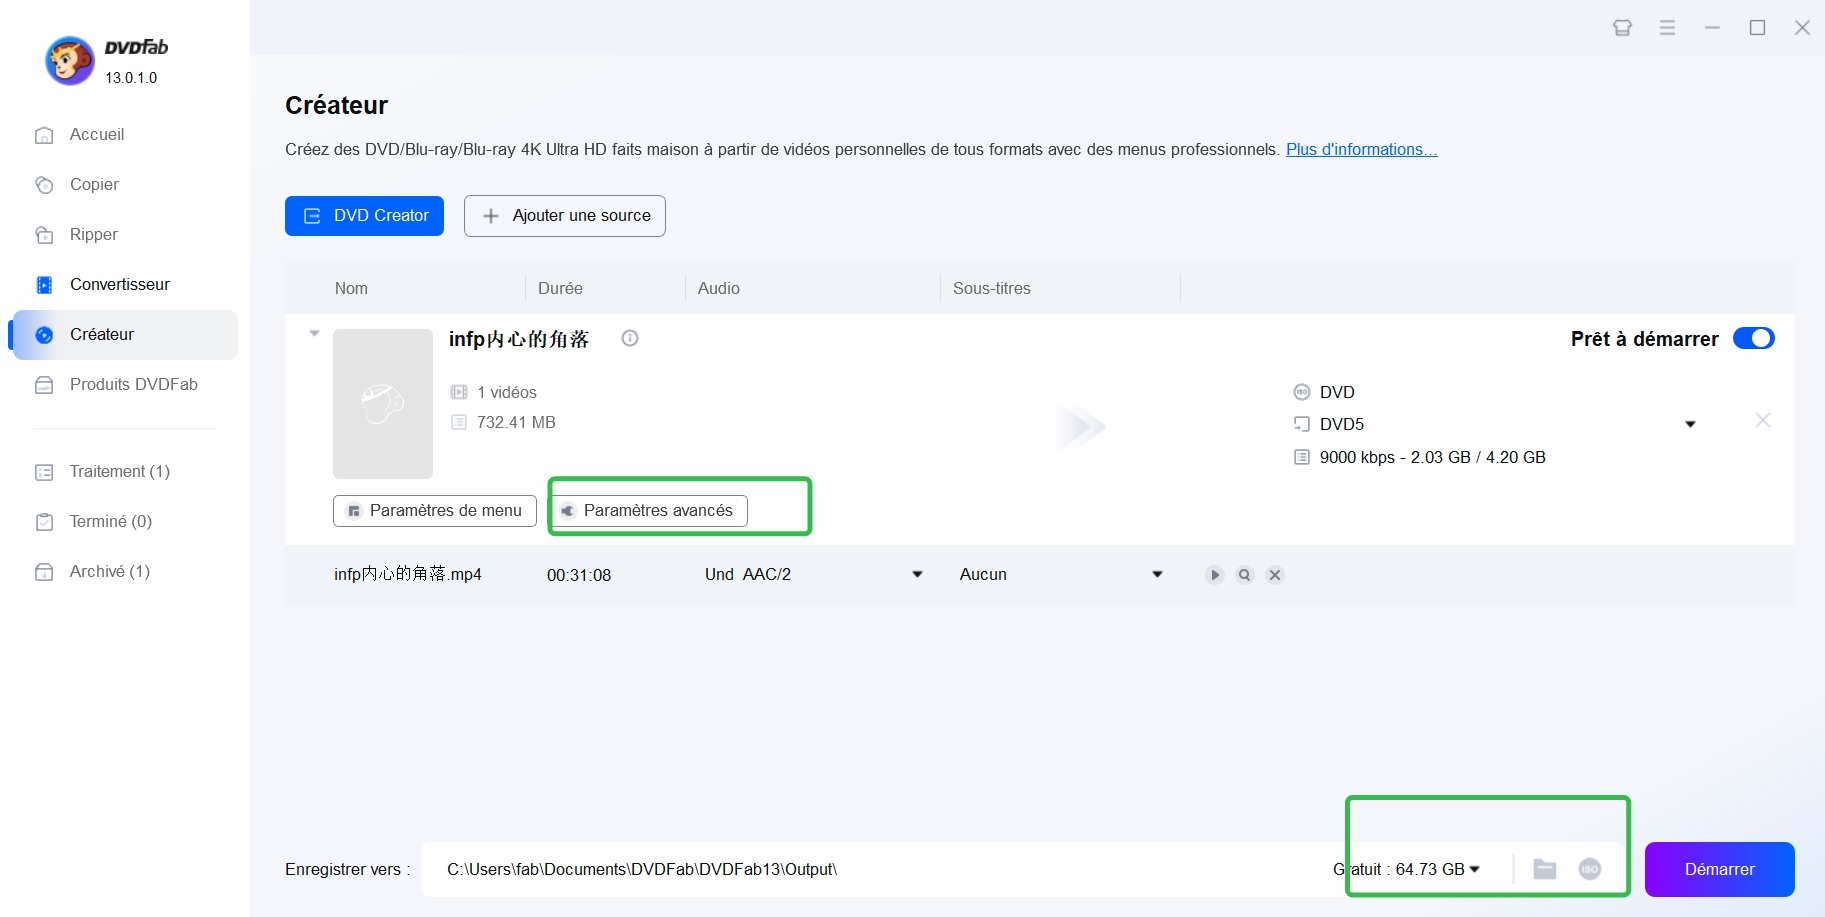
Task: Click the output path field
Action: tap(870, 870)
